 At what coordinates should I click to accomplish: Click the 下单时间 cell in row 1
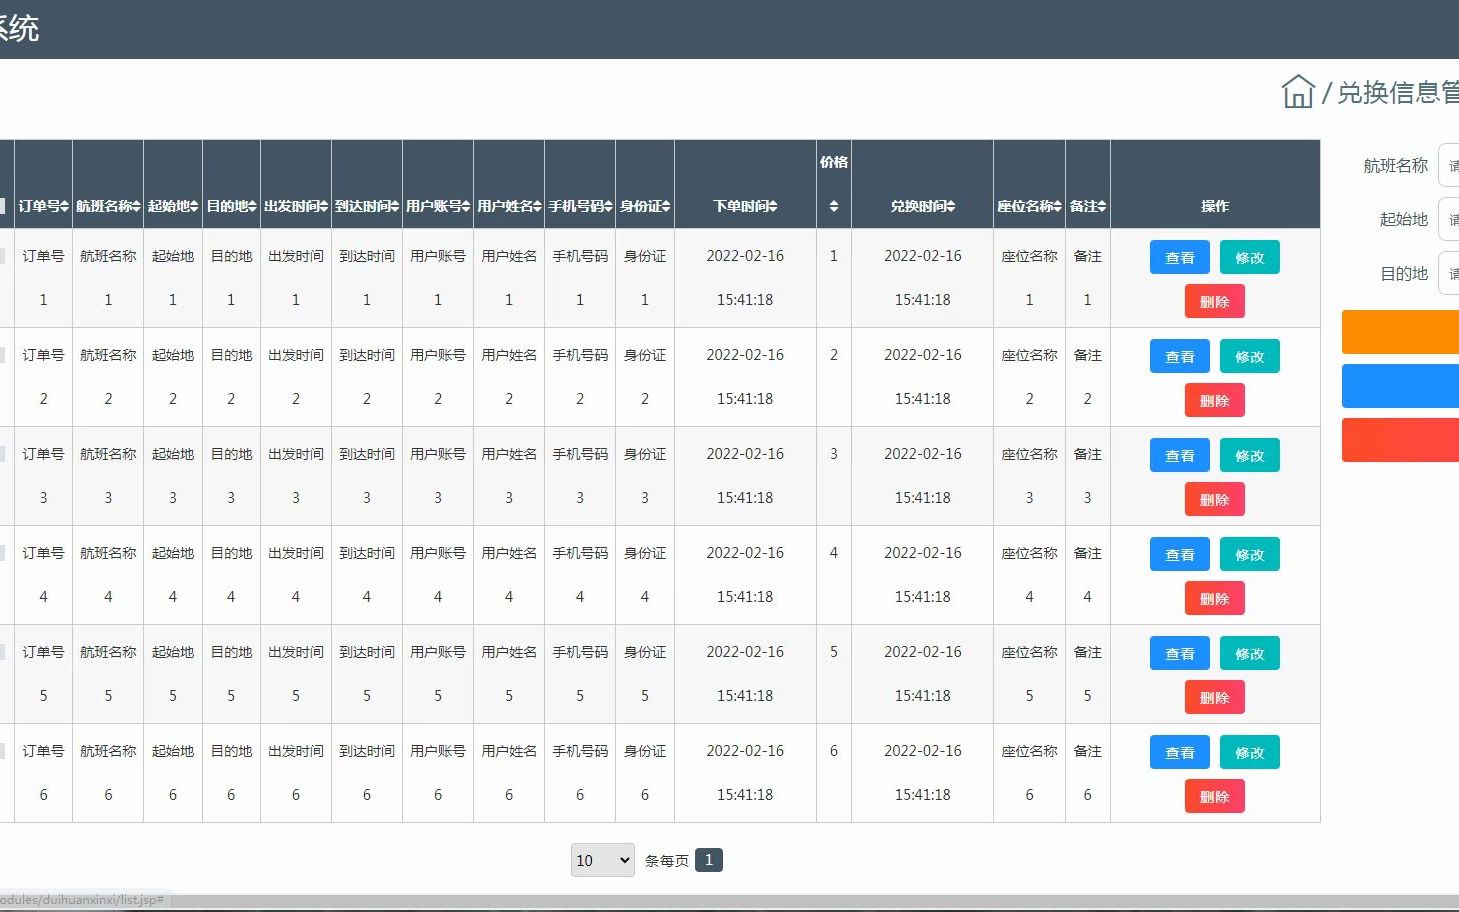745,278
